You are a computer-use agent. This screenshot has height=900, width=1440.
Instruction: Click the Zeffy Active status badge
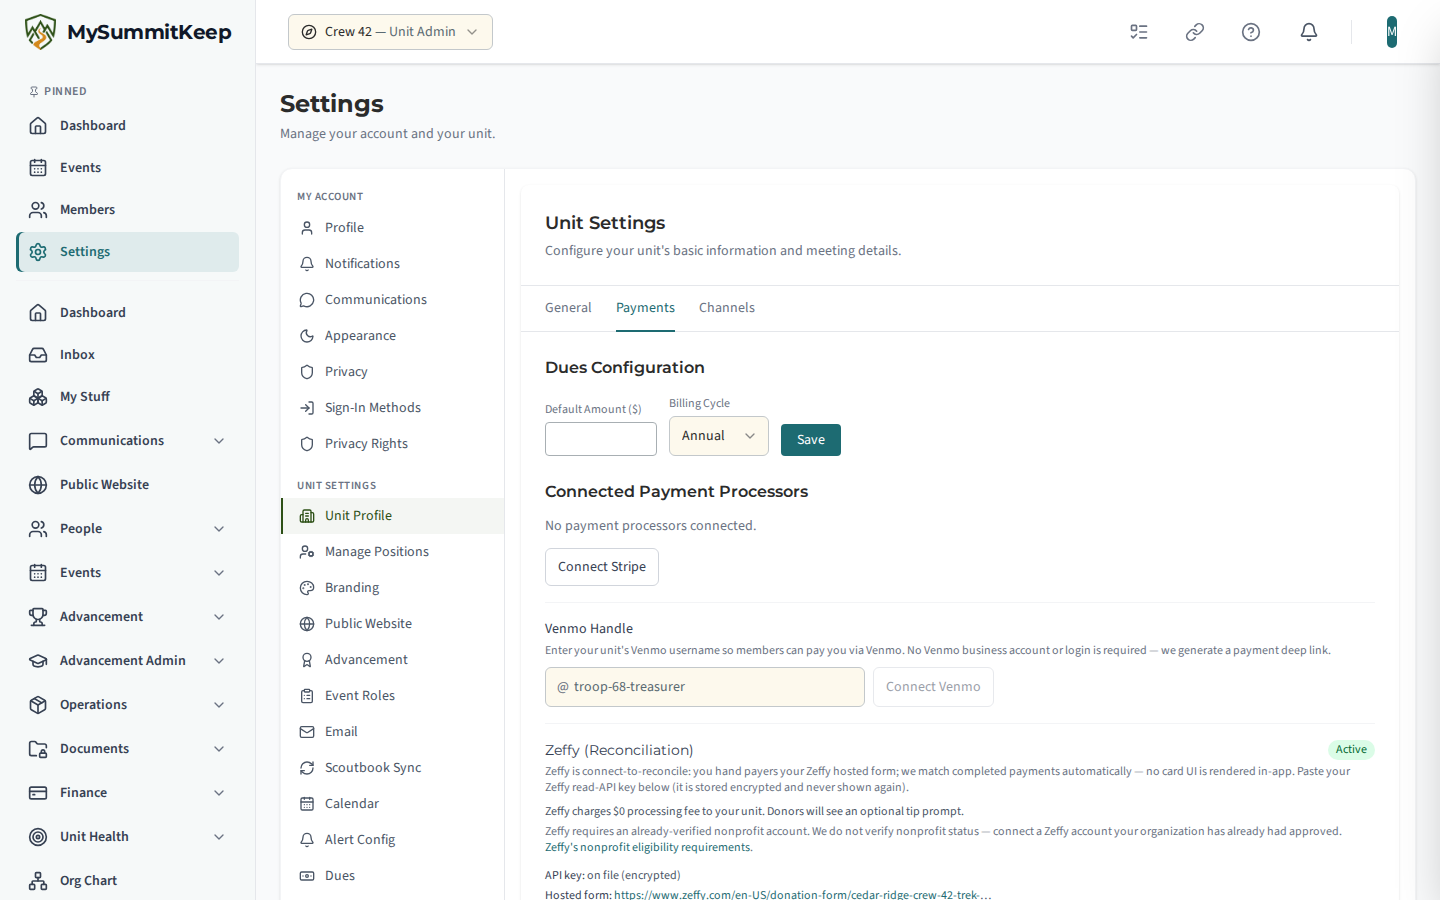(x=1351, y=750)
